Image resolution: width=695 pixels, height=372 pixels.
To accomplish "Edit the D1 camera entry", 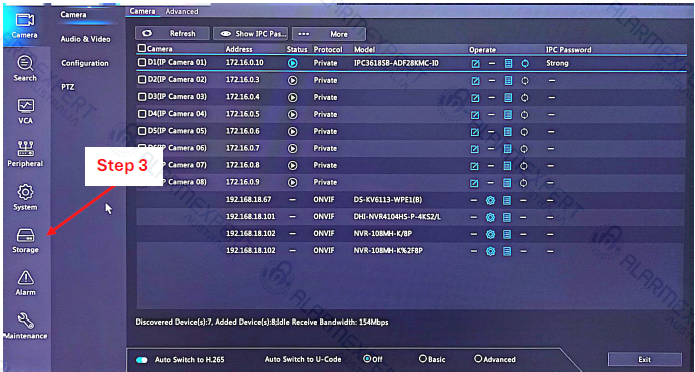I will (x=475, y=64).
